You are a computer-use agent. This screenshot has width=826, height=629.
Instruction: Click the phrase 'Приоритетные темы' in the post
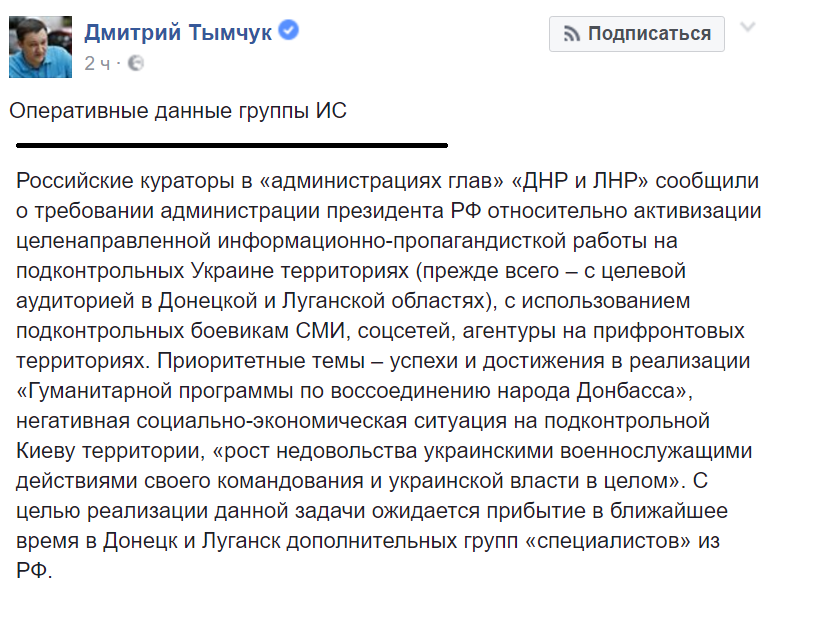[x=261, y=361]
